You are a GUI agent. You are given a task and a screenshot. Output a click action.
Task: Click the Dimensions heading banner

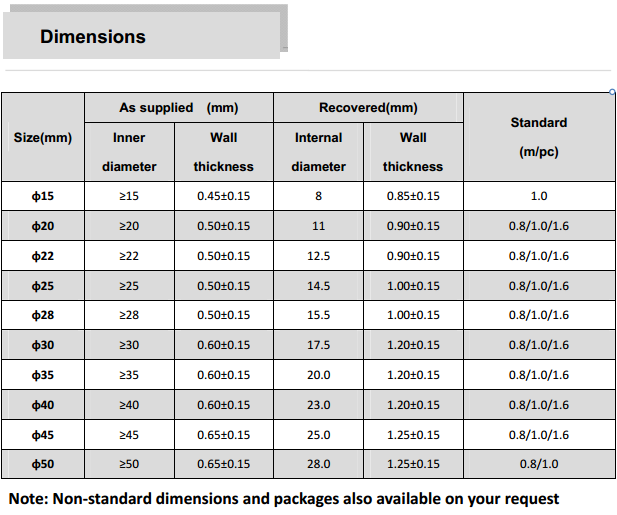click(142, 35)
